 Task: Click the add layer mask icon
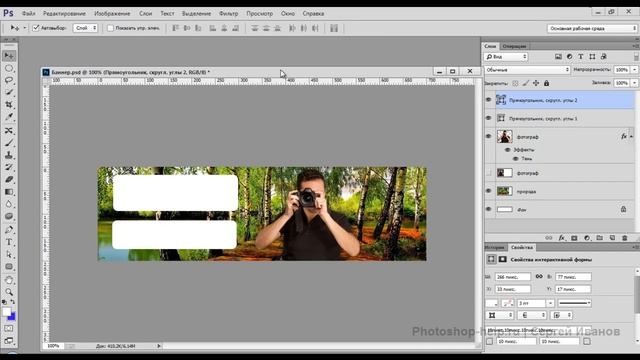pyautogui.click(x=574, y=238)
